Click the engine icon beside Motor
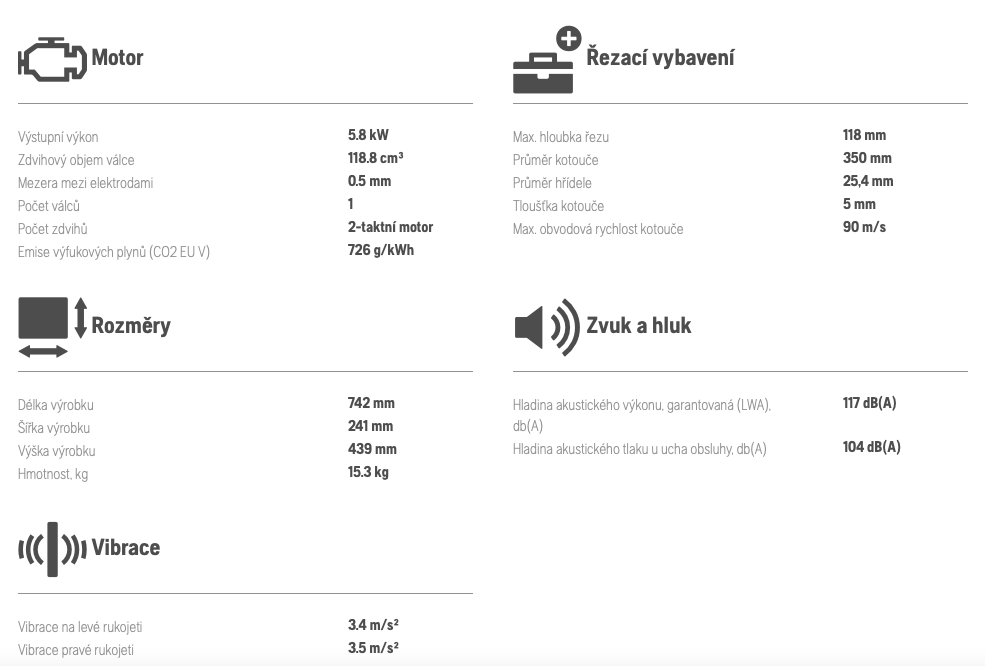Image resolution: width=985 pixels, height=666 pixels. 52,59
